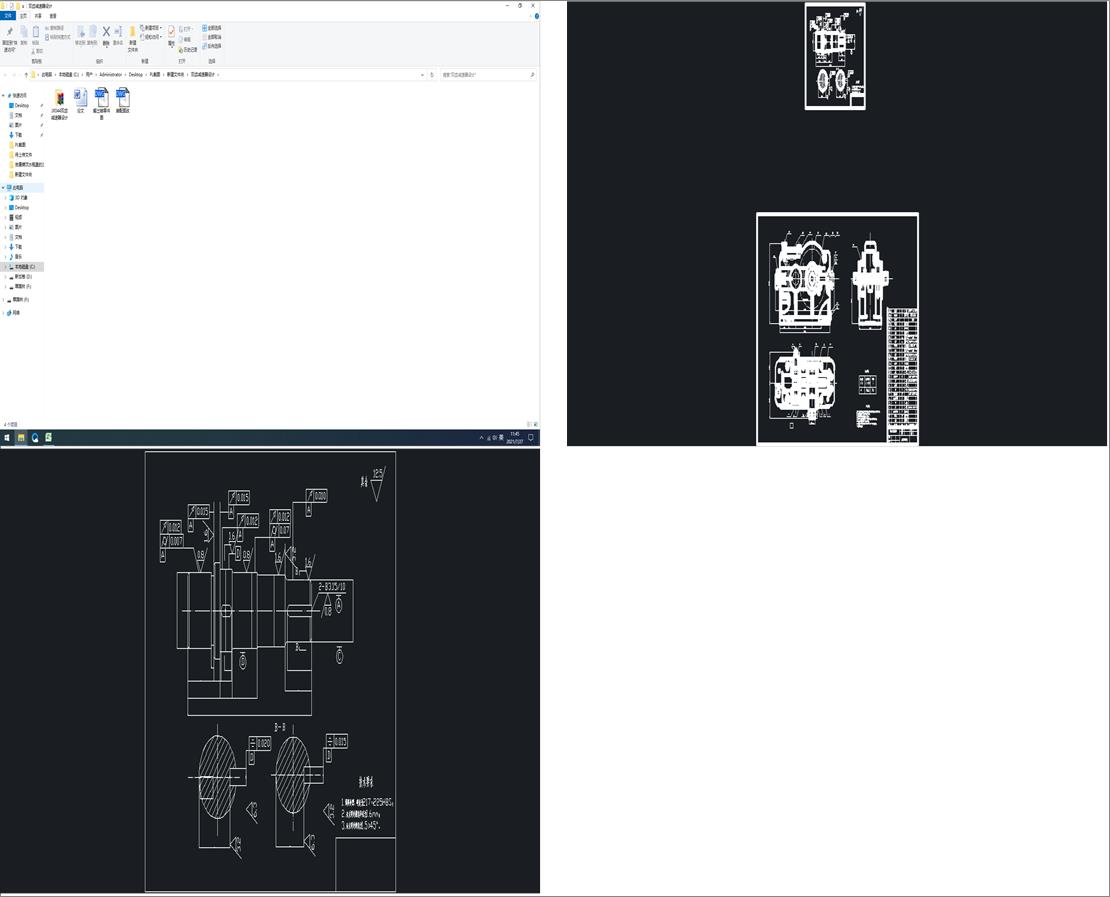This screenshot has width=1110, height=897.
Task: Click the Cut scissors item in the ribbon
Action: click(x=38, y=51)
